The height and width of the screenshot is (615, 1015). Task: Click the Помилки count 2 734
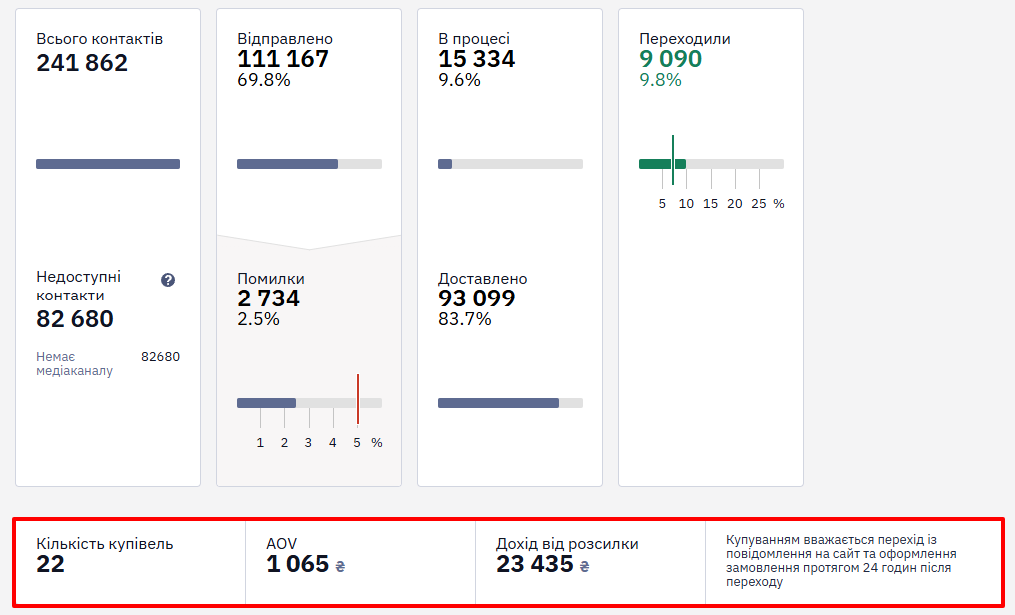(x=269, y=298)
